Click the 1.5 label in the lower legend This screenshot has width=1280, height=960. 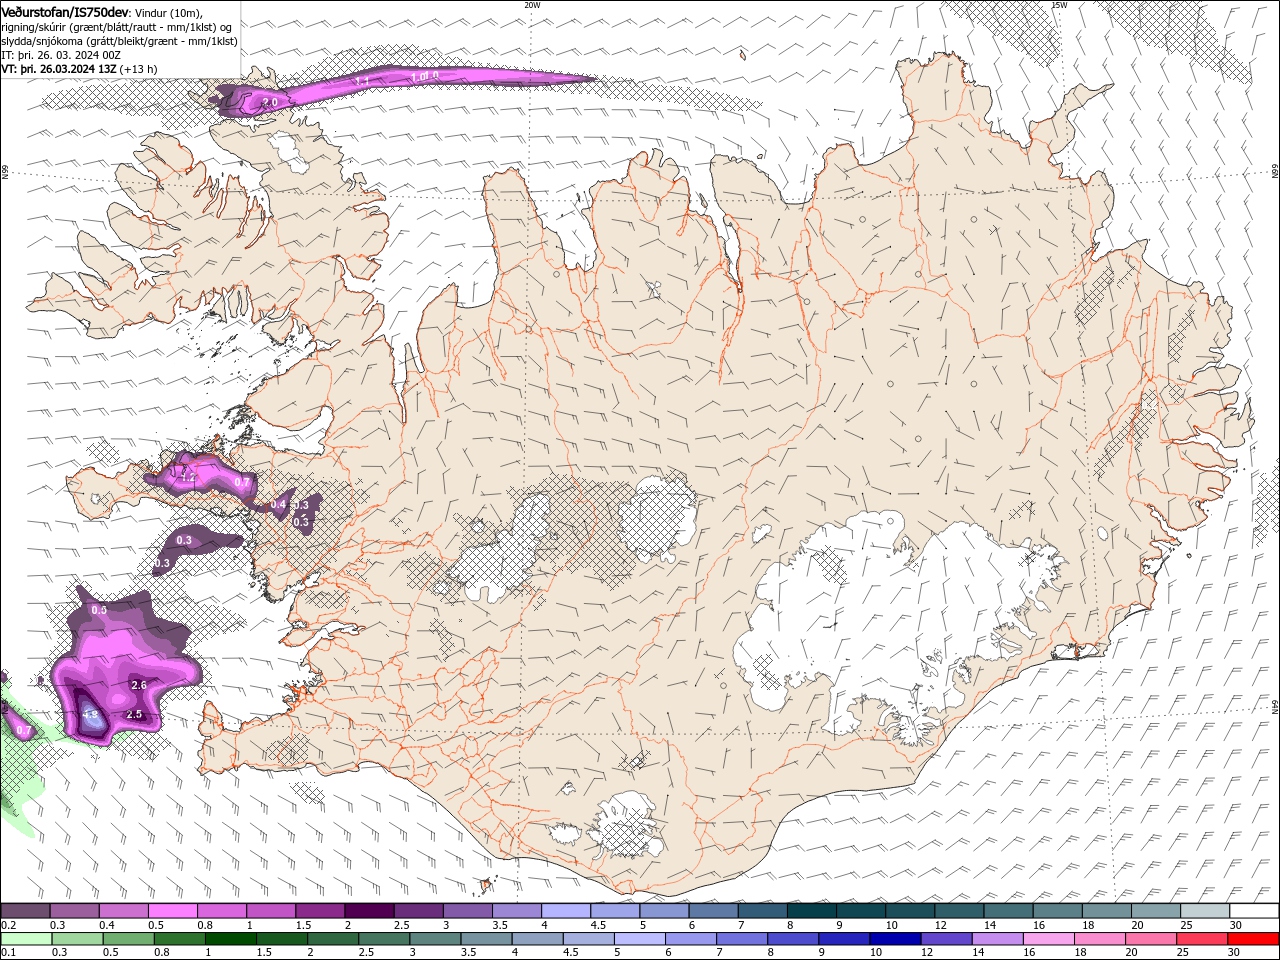[x=264, y=953]
